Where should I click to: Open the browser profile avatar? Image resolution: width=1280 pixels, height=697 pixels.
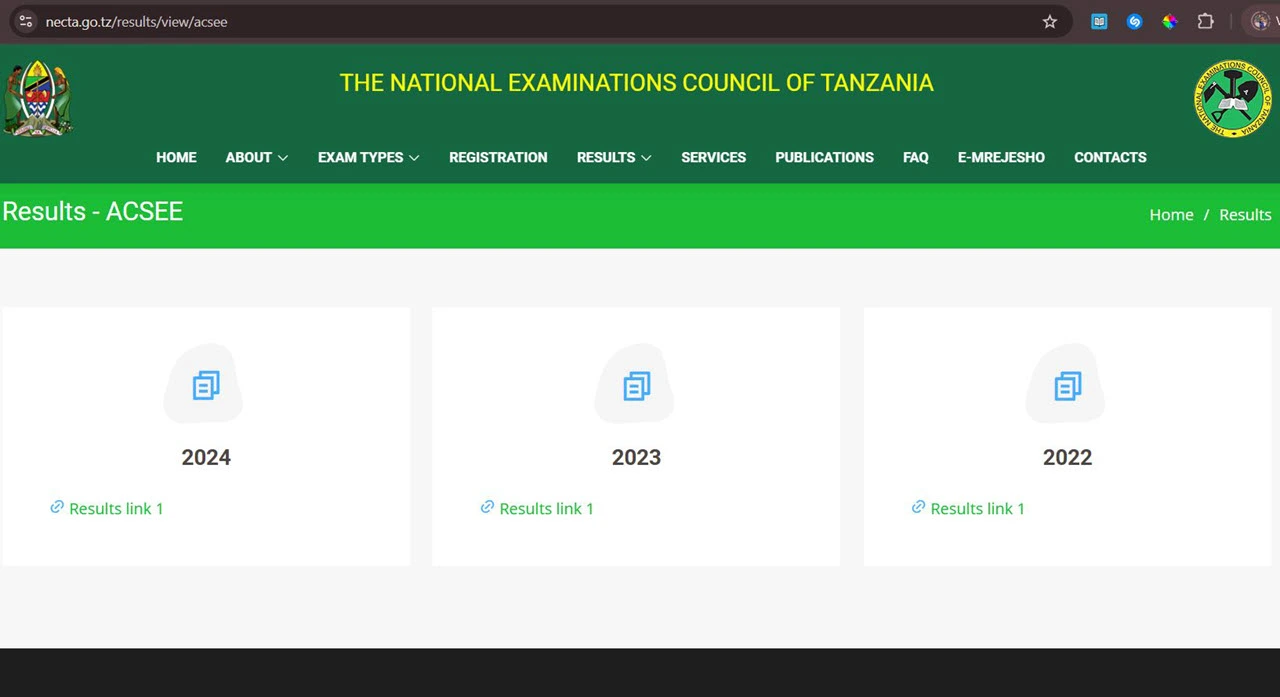coord(1260,21)
